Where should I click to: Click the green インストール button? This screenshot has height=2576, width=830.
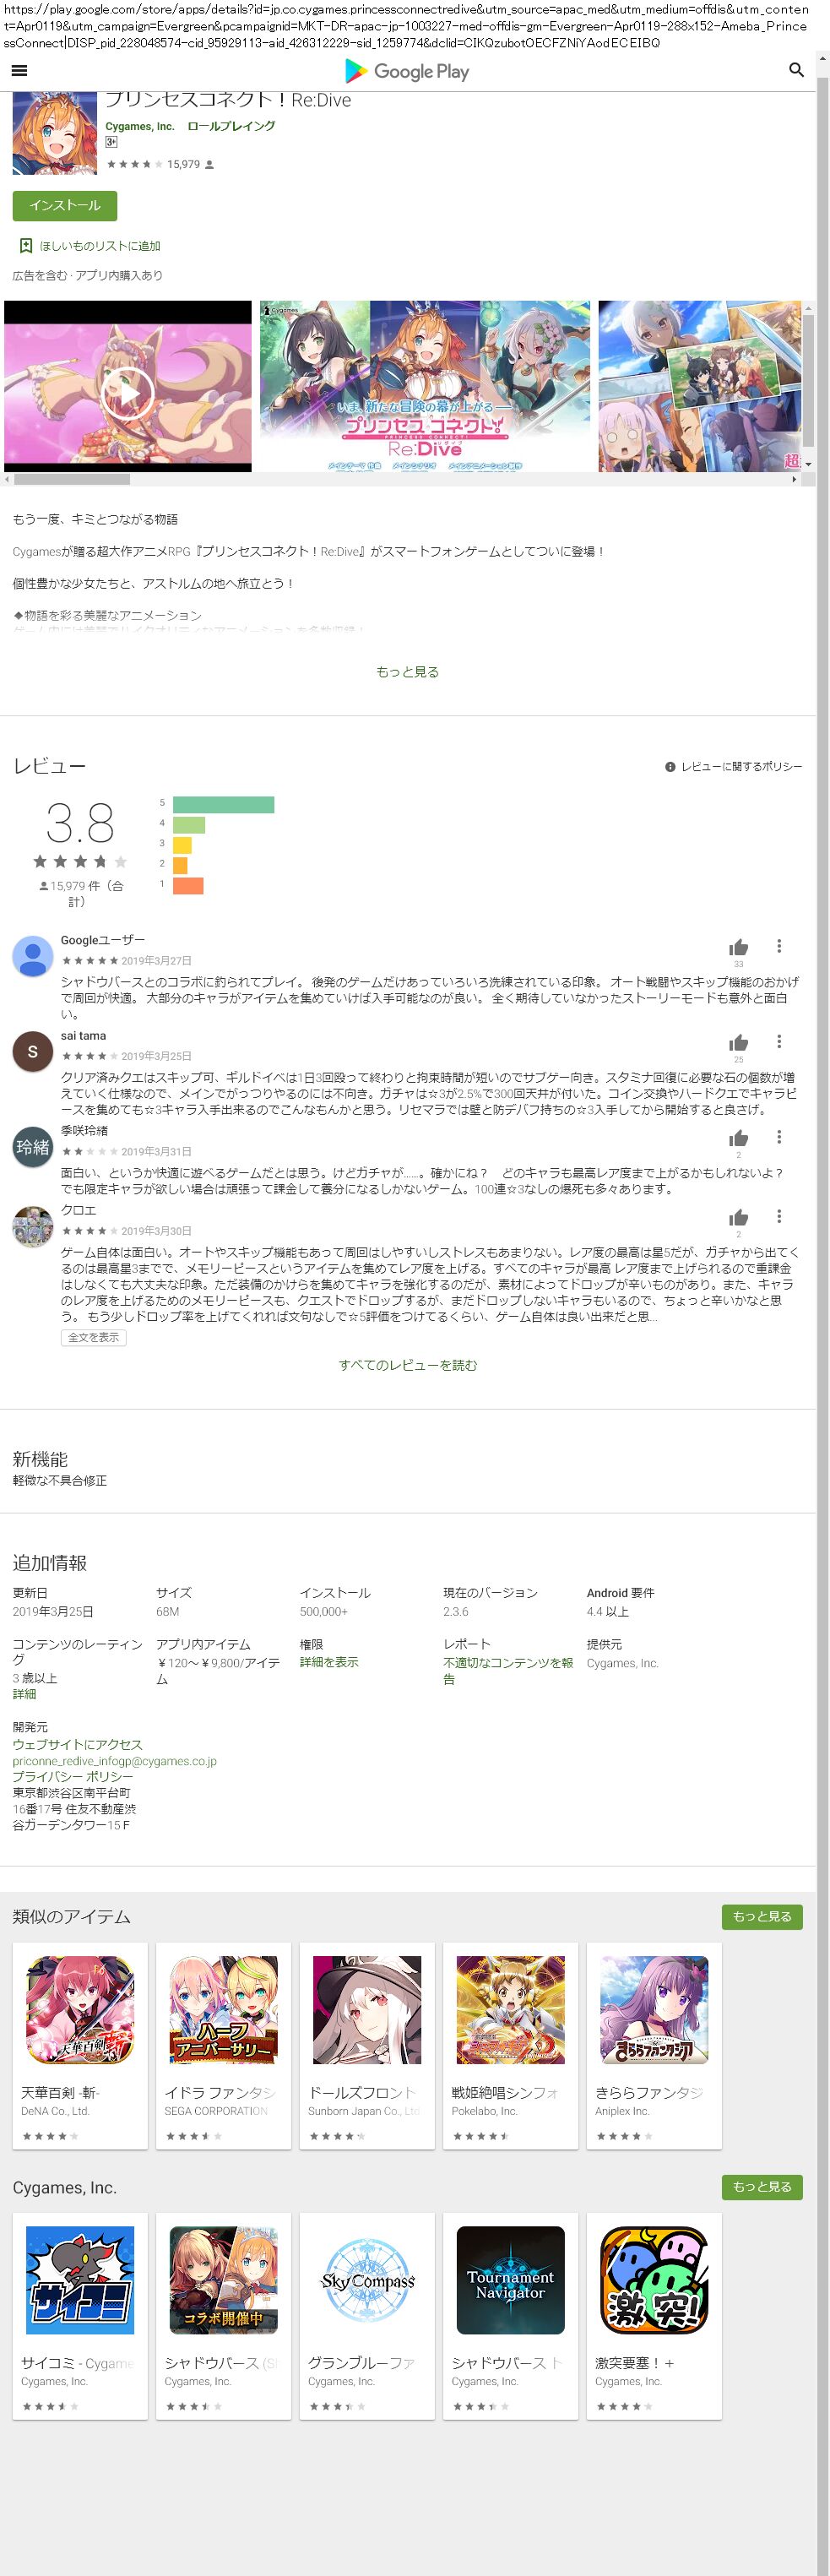[x=65, y=205]
